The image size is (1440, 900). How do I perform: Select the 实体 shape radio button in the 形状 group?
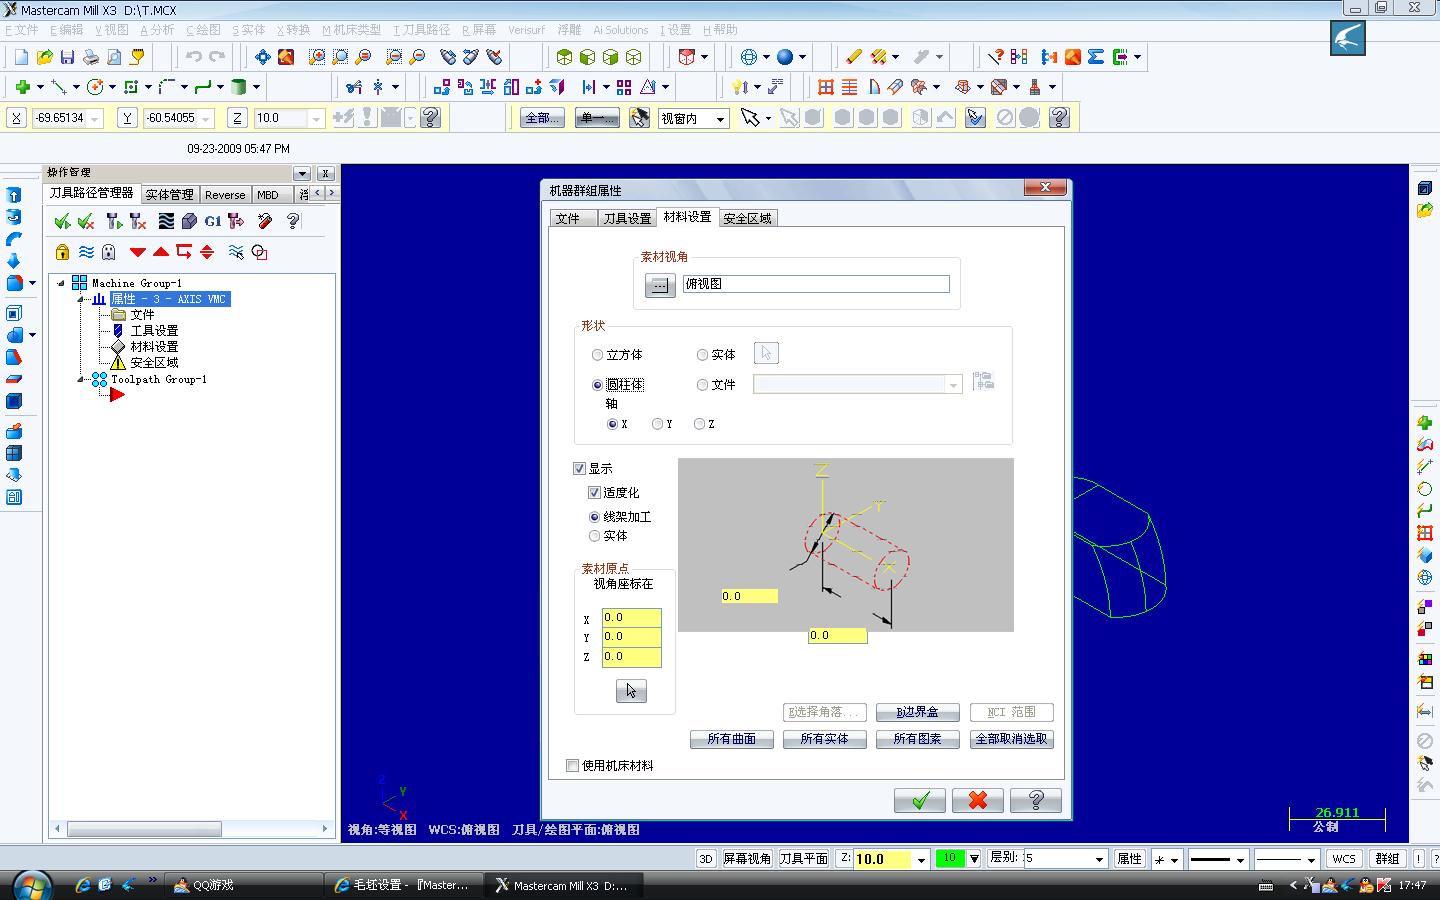point(702,355)
